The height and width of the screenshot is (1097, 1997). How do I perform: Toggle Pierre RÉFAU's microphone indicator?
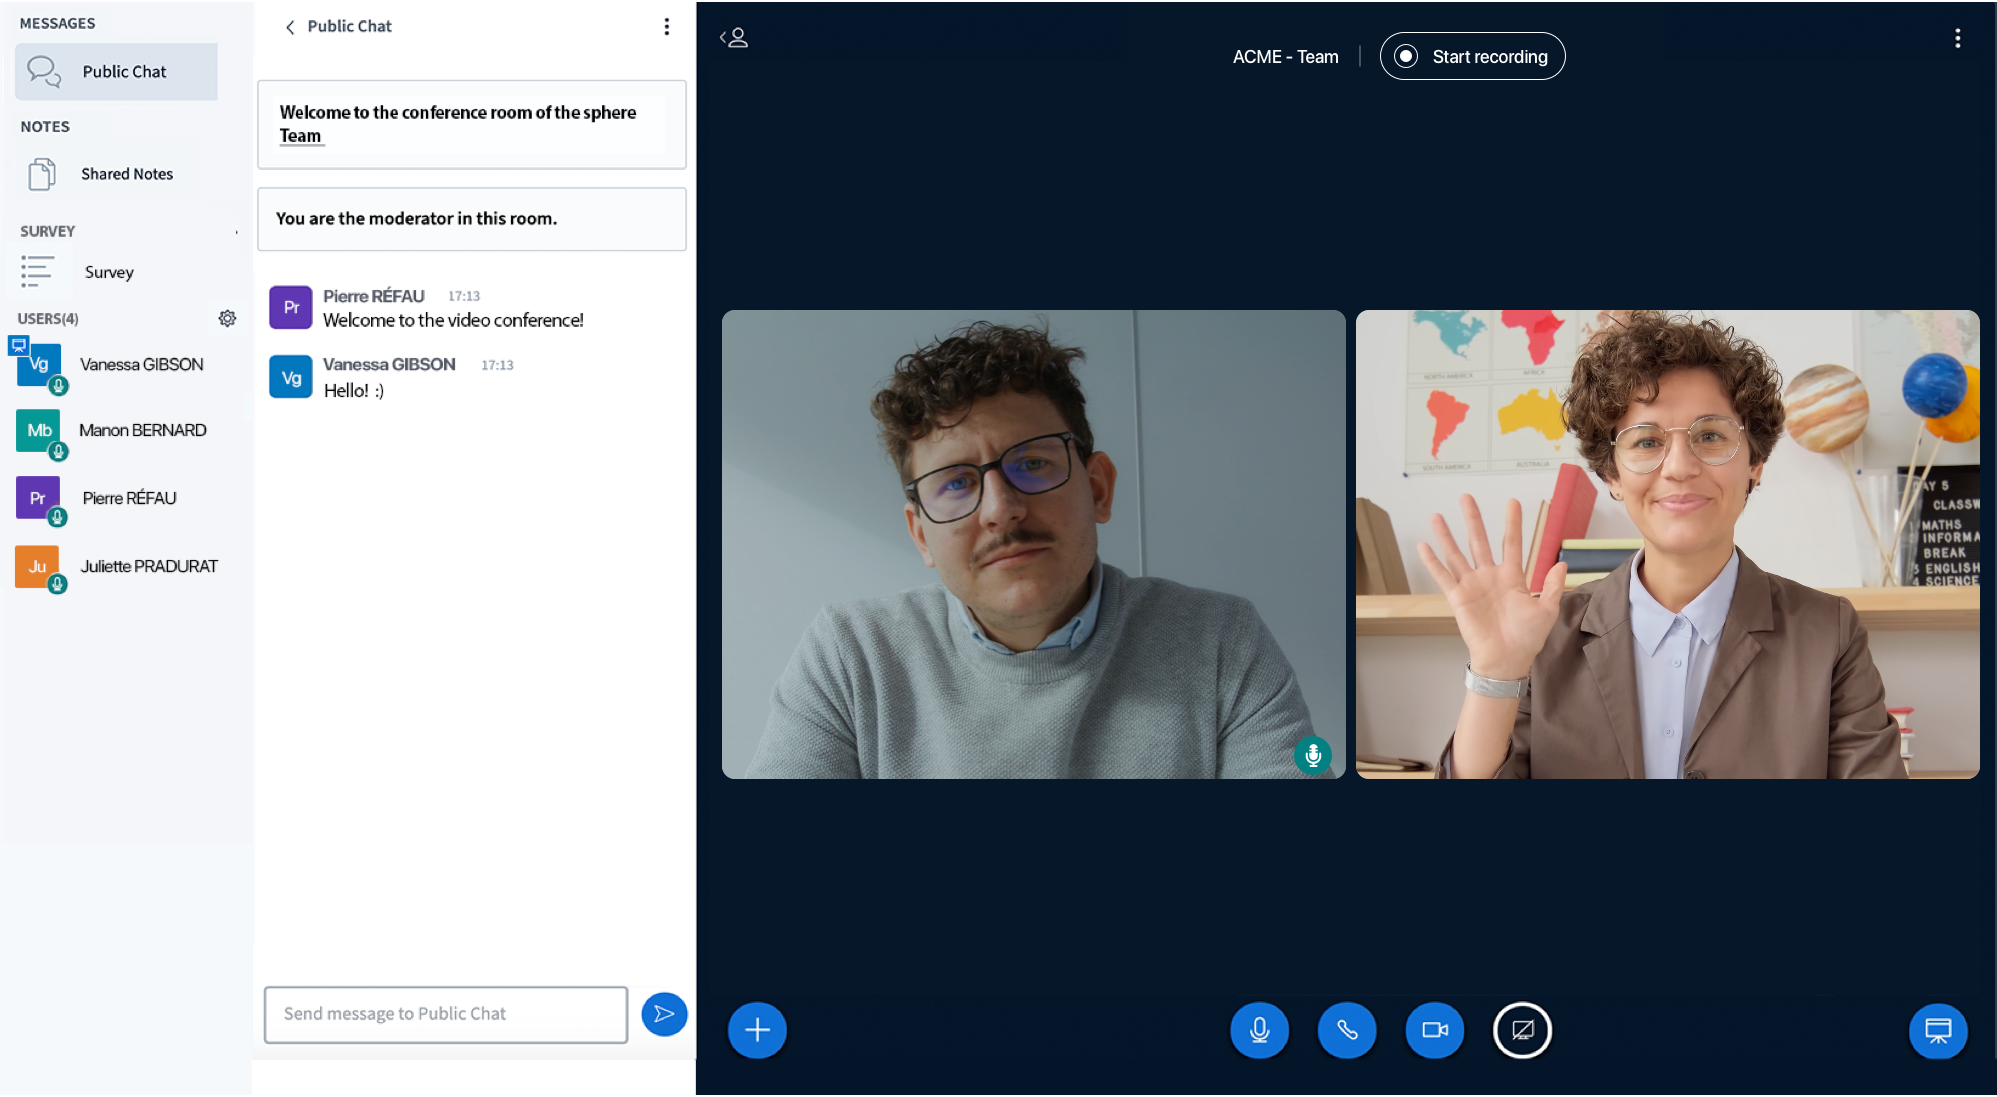(58, 519)
